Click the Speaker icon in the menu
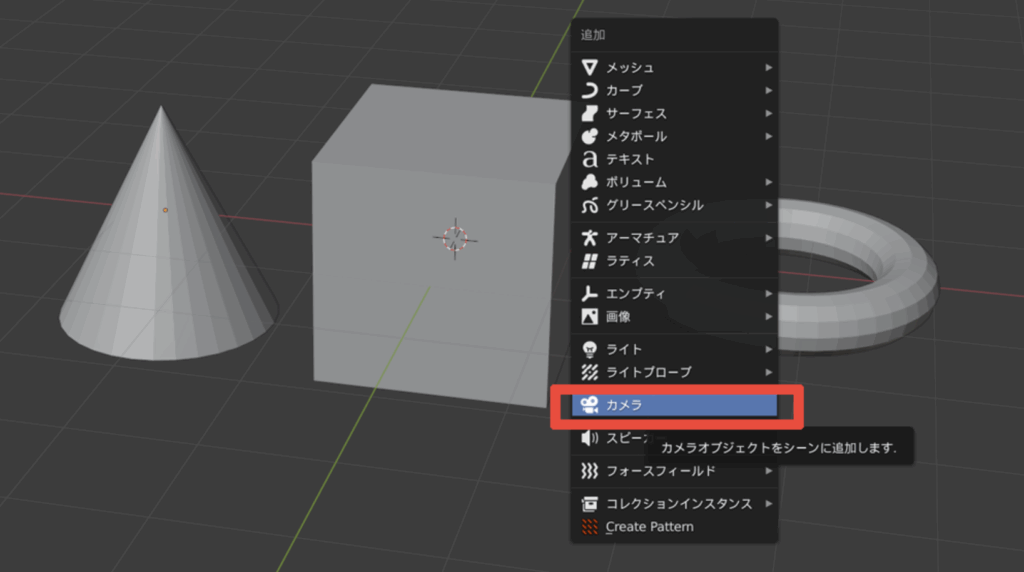1024x572 pixels. tap(590, 438)
